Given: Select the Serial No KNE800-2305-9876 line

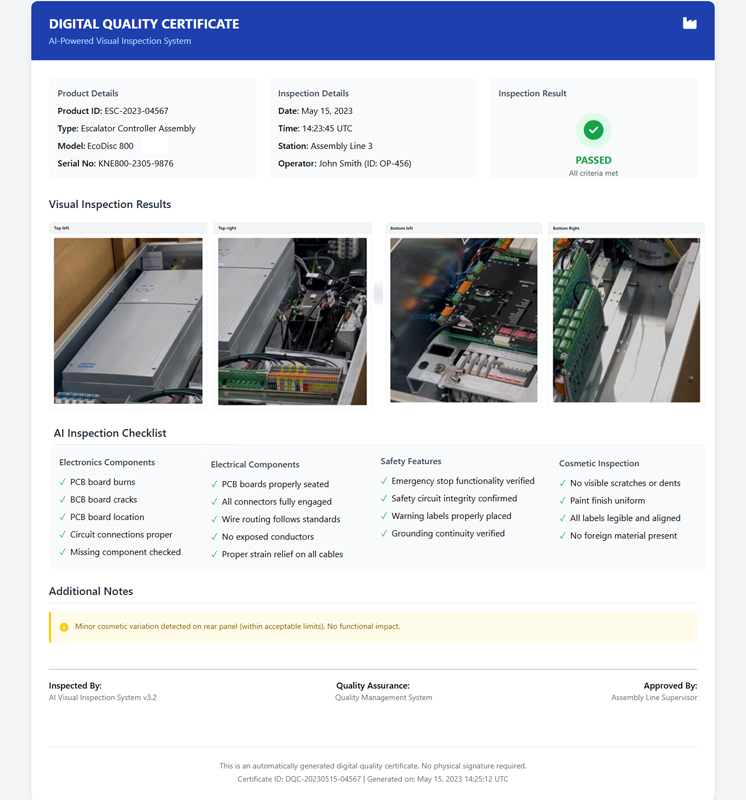Looking at the screenshot, I should [115, 163].
